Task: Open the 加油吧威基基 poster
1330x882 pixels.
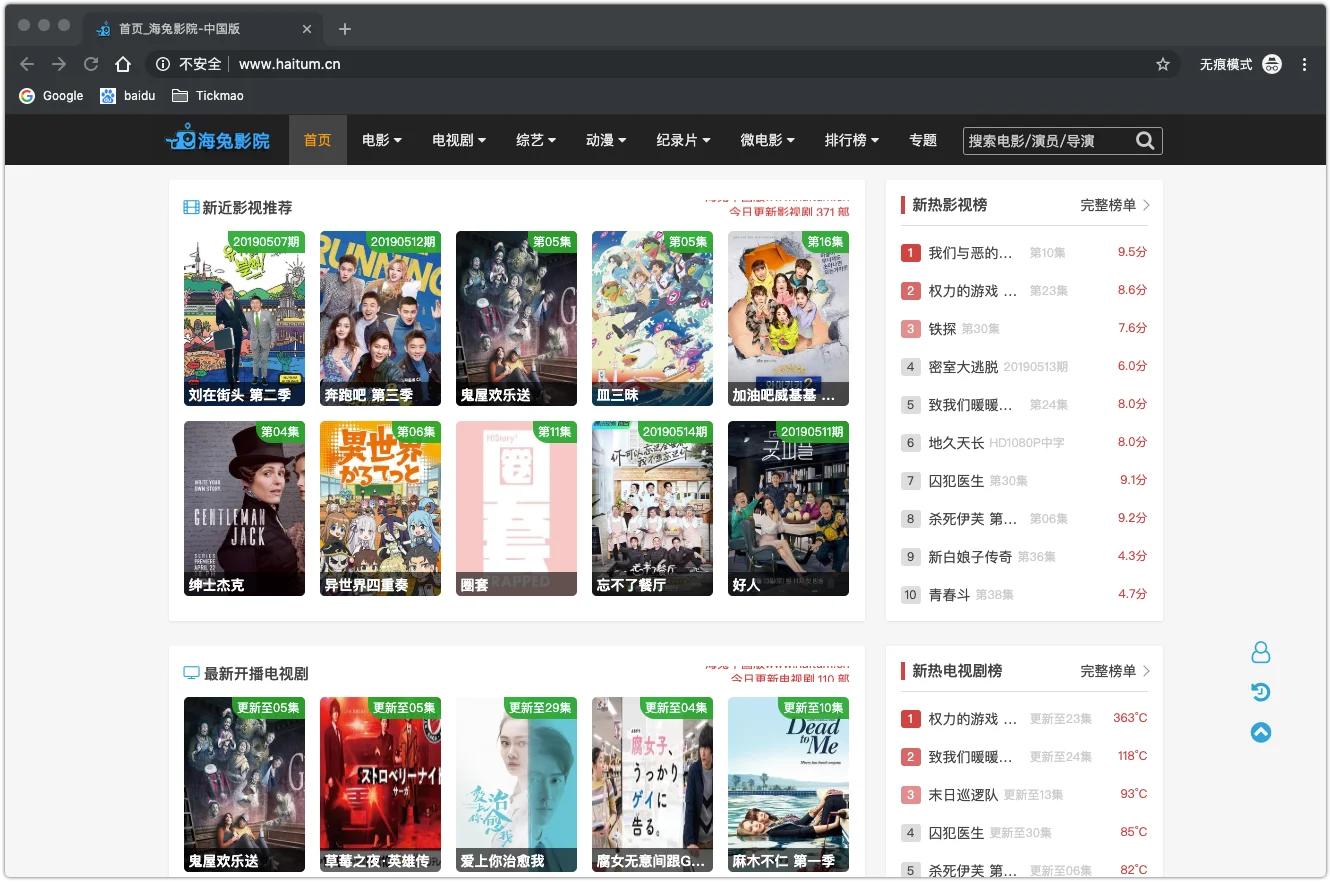Action: point(788,318)
